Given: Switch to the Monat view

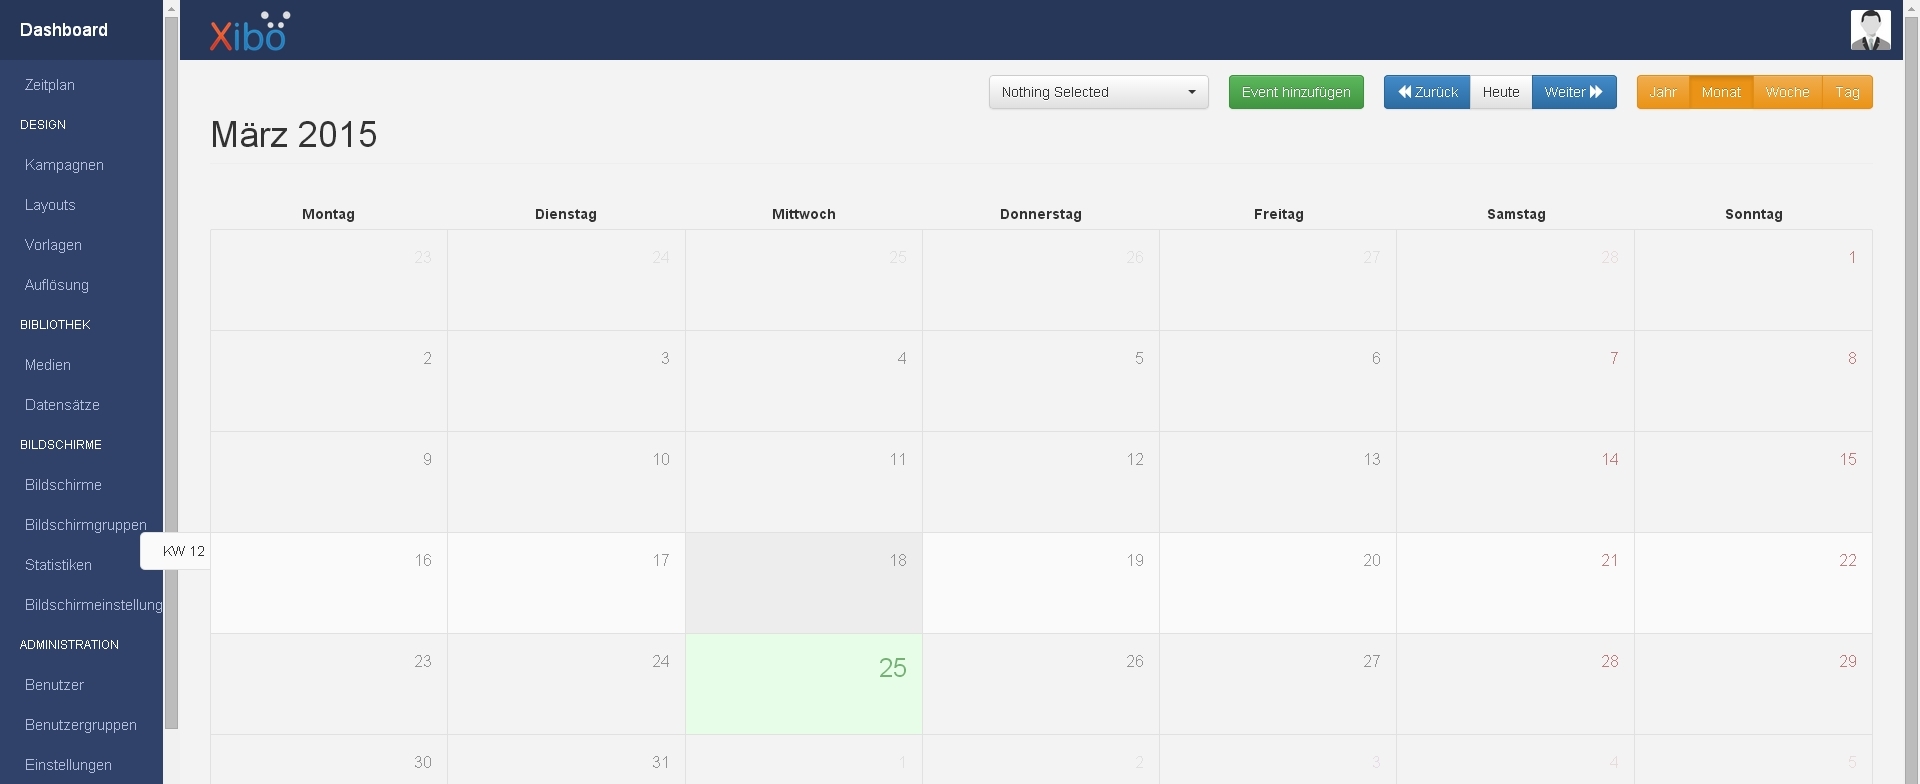Looking at the screenshot, I should 1720,92.
